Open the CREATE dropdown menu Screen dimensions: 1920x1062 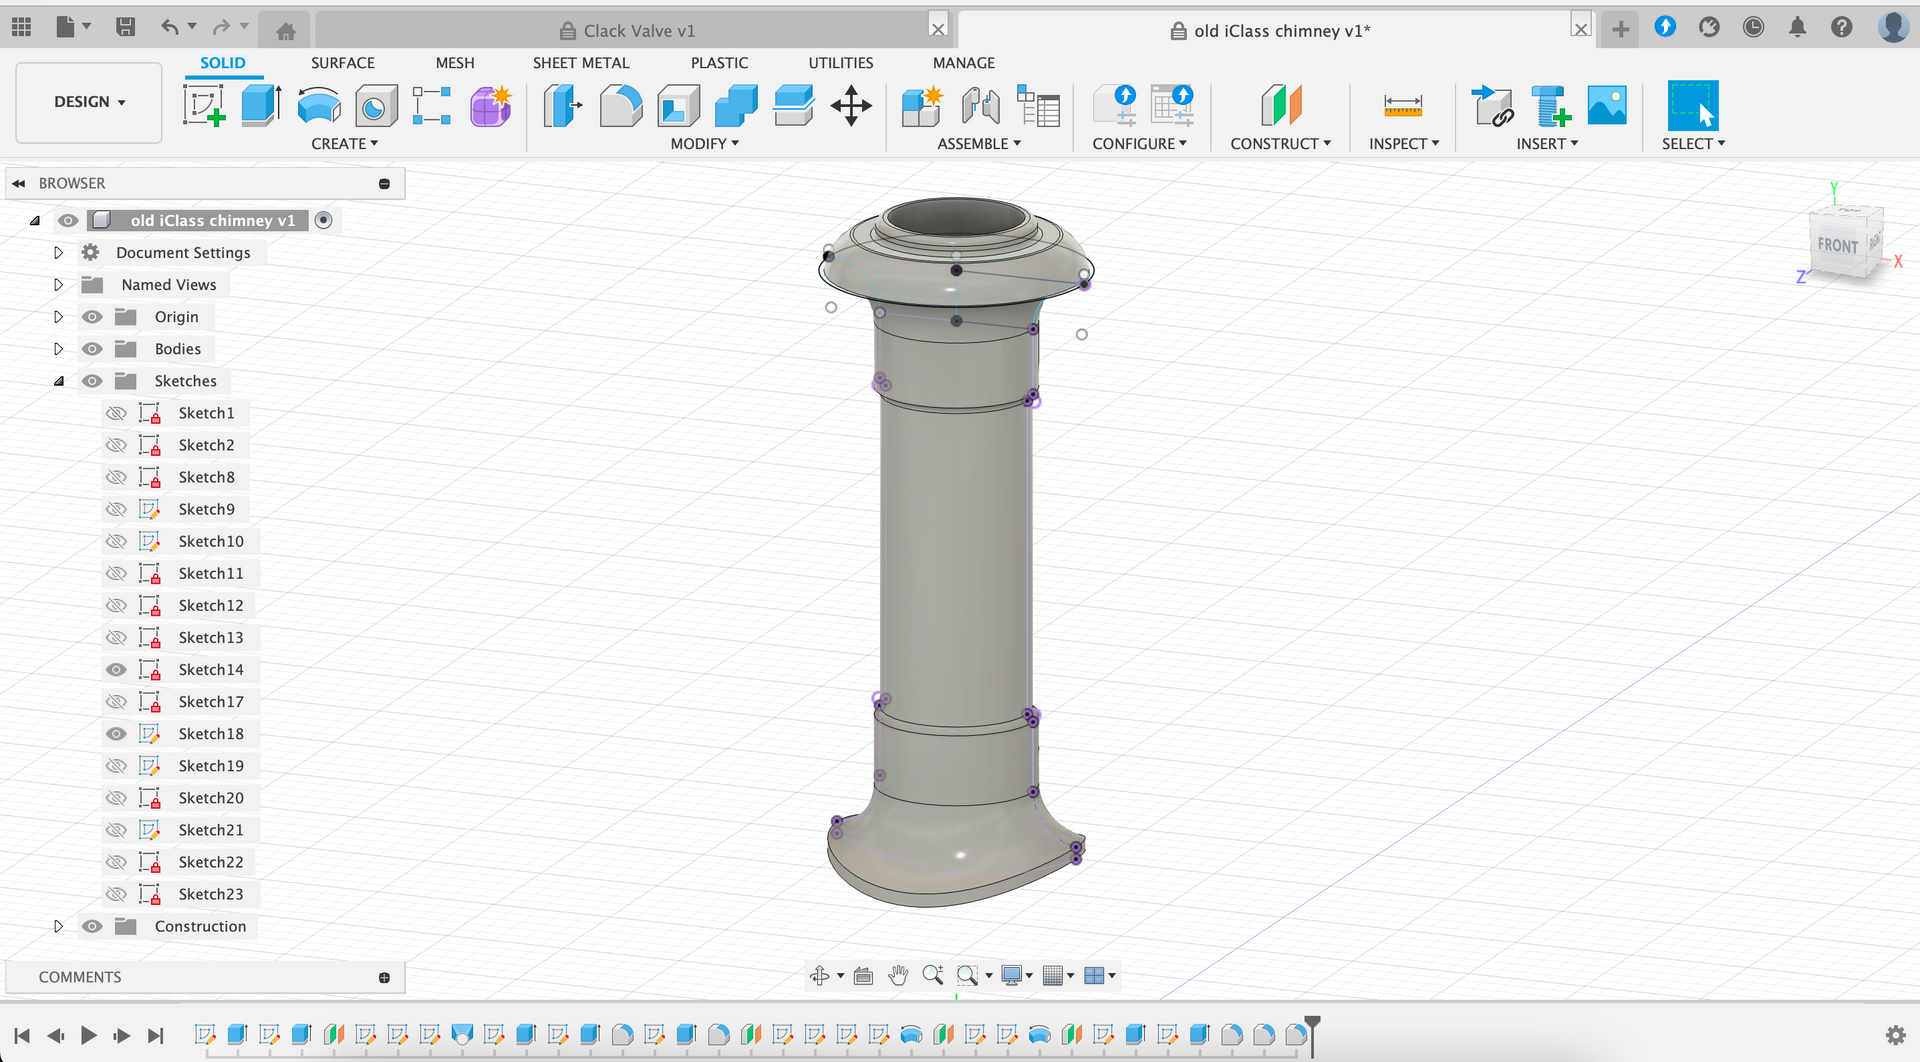click(345, 144)
